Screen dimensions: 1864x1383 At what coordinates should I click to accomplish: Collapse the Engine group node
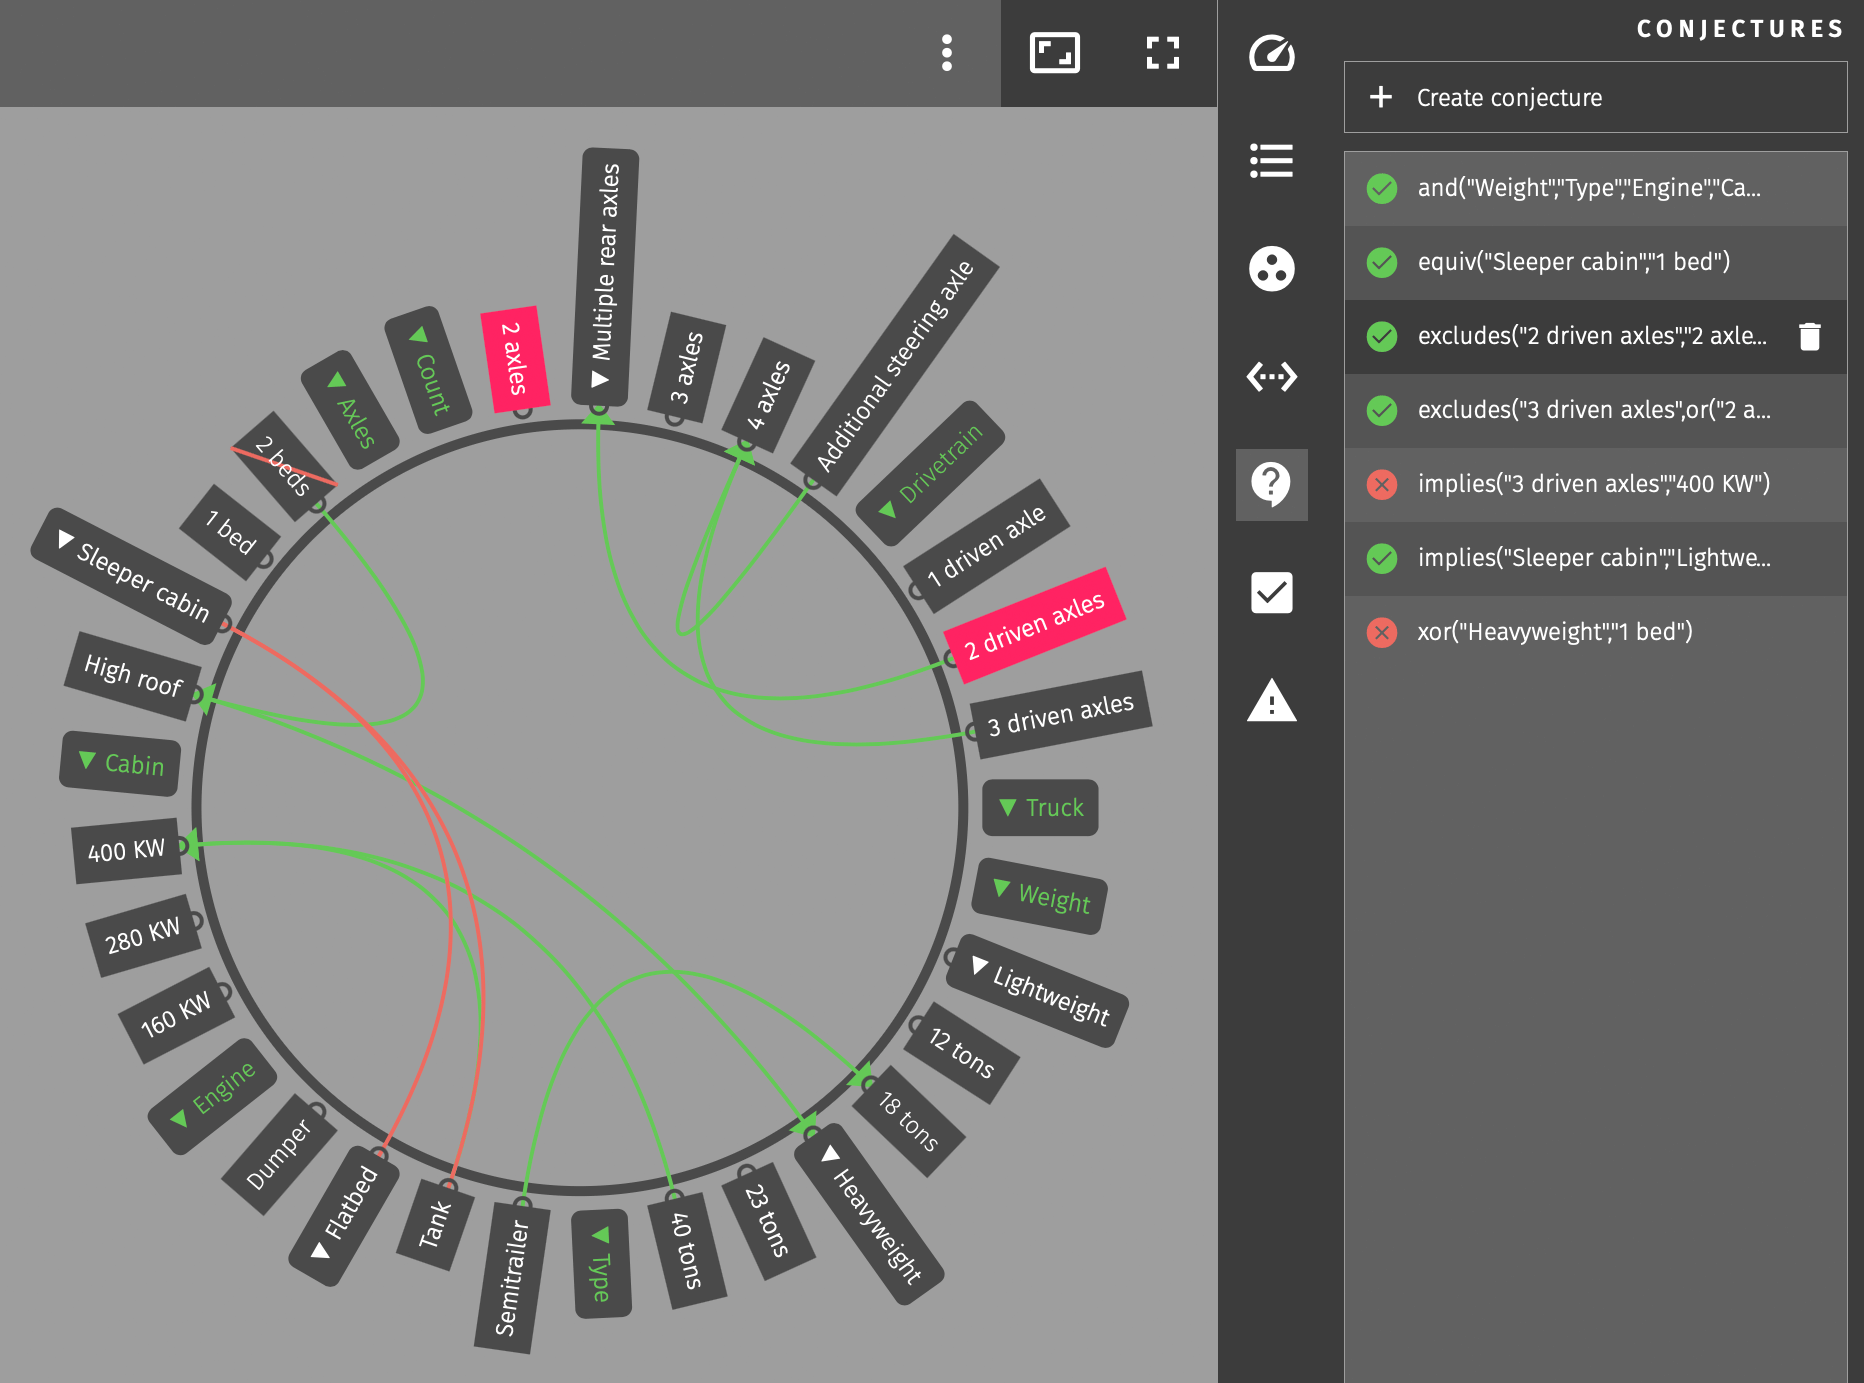[212, 1096]
